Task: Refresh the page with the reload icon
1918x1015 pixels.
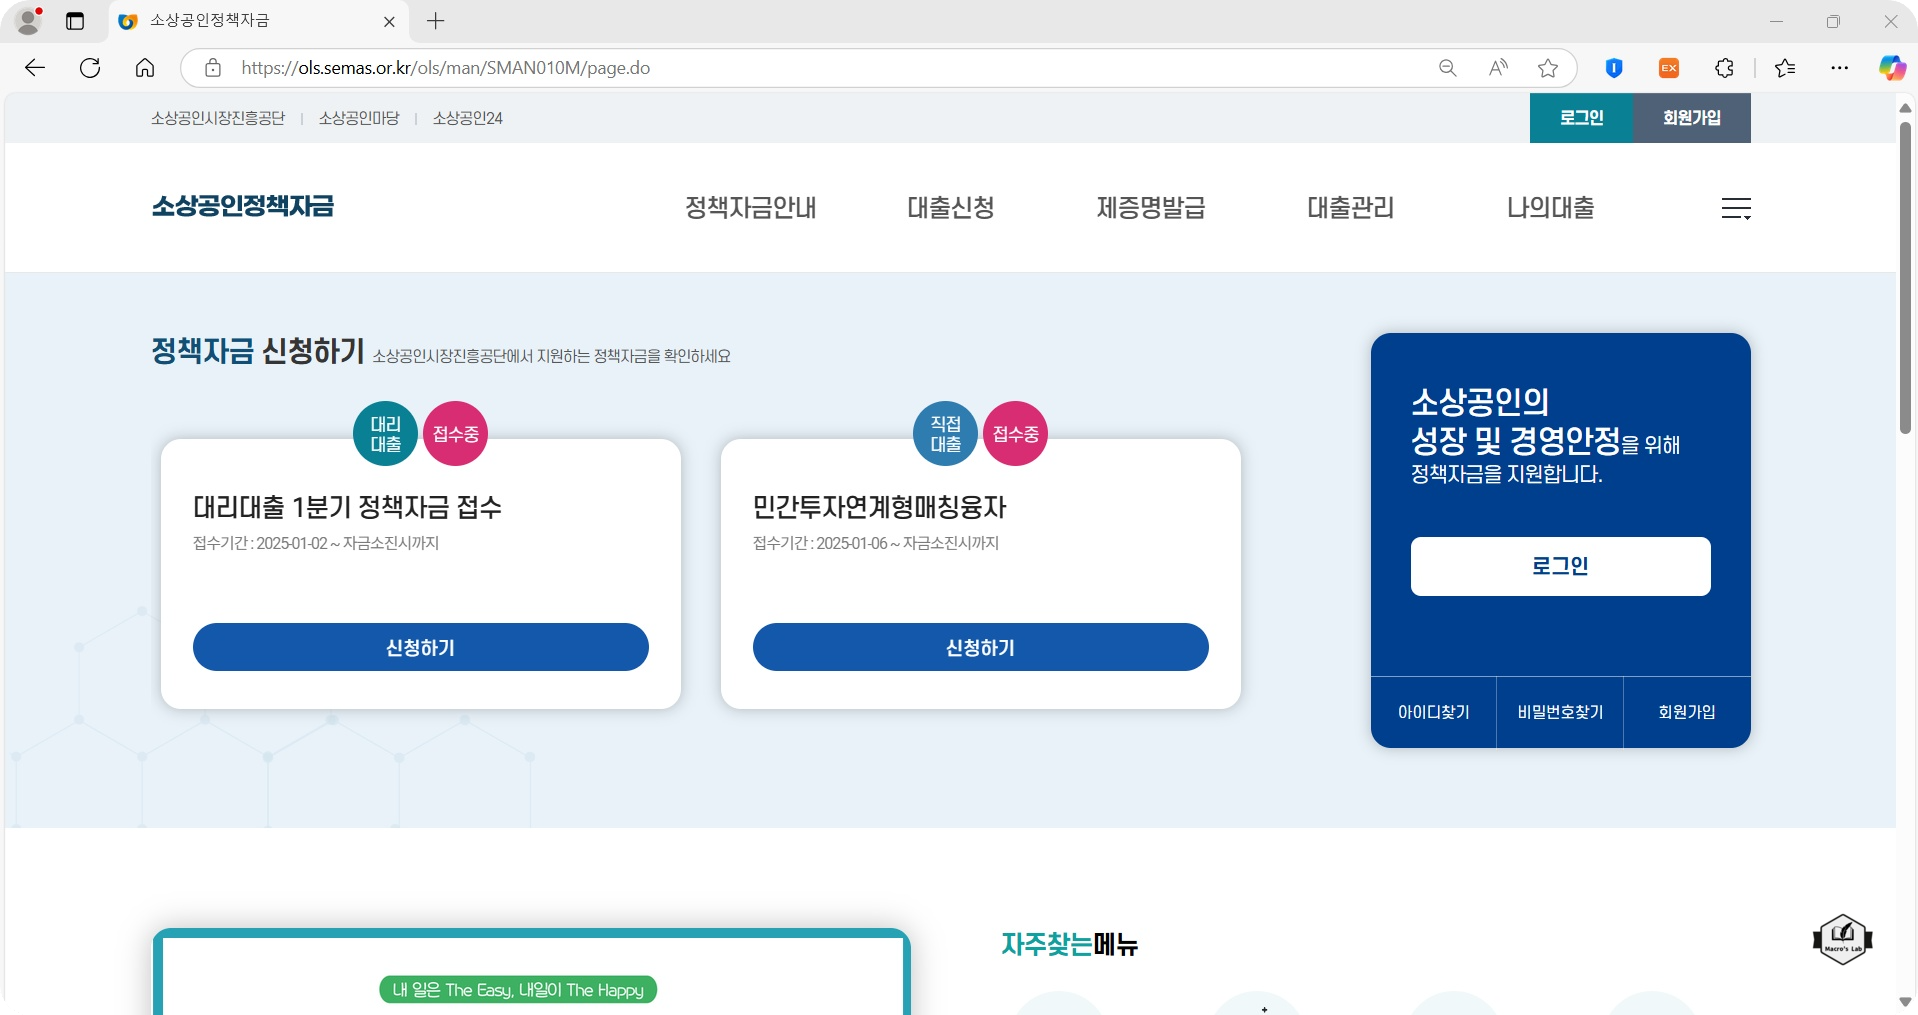Action: point(90,67)
